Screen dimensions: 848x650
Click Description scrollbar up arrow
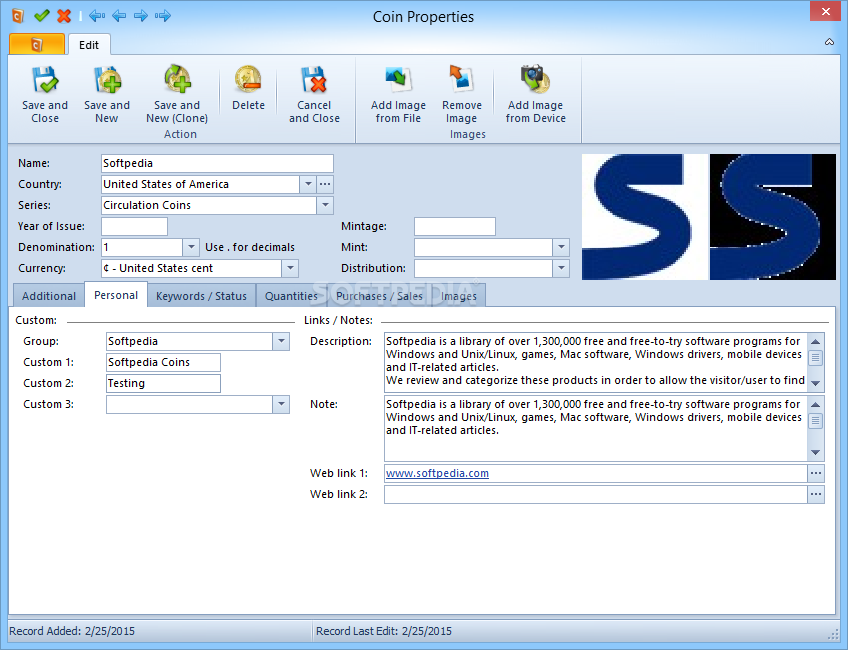(816, 341)
